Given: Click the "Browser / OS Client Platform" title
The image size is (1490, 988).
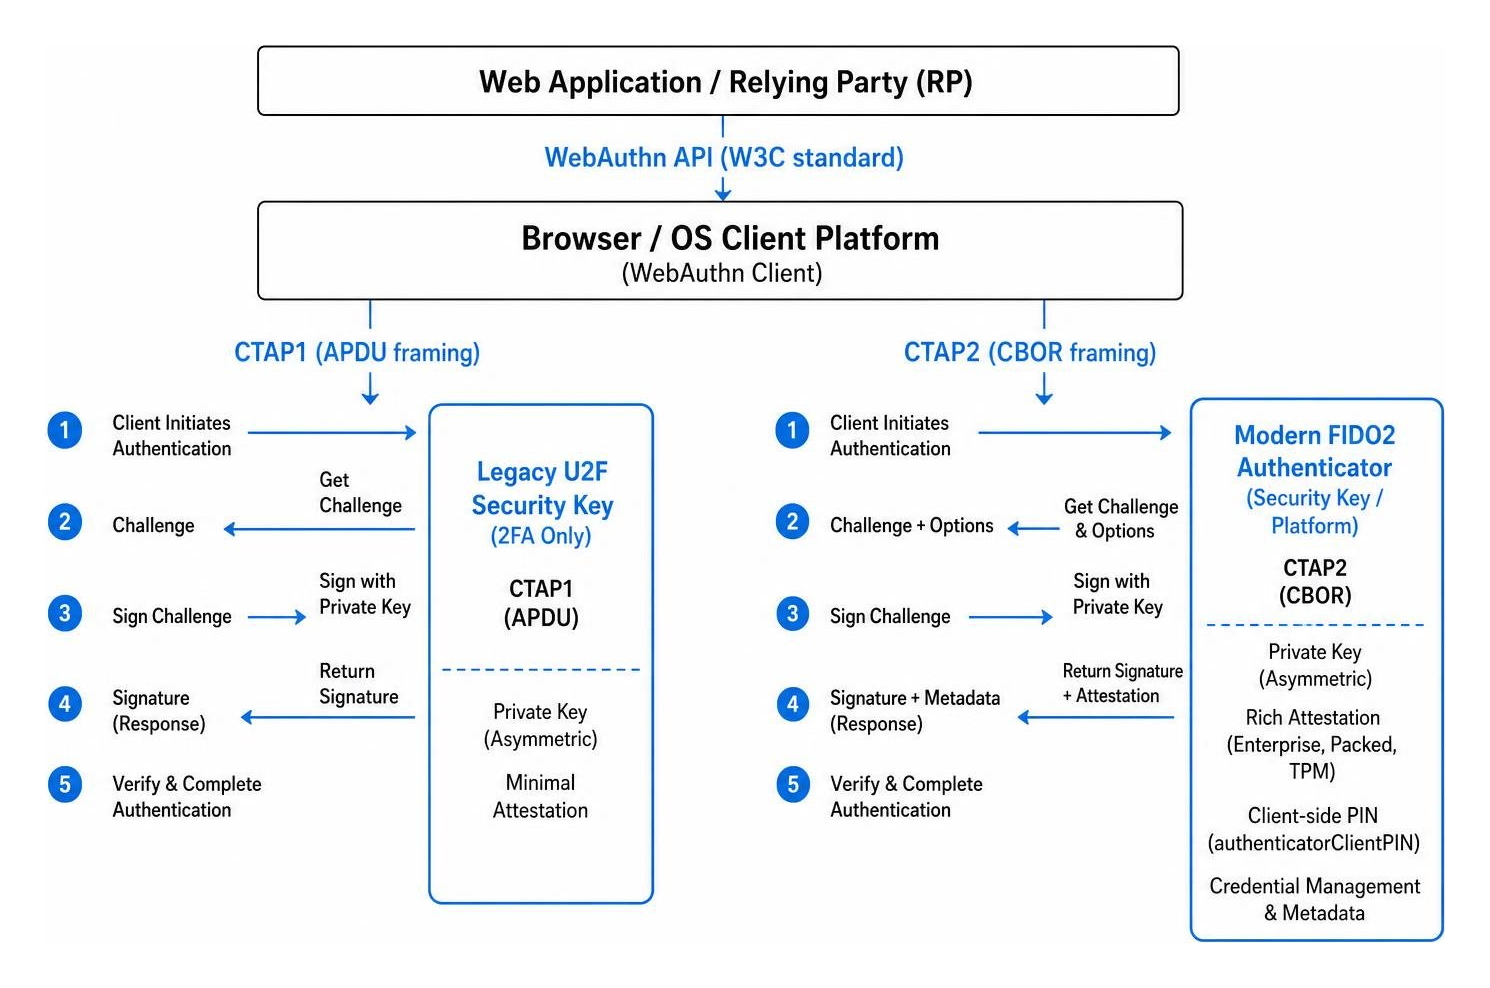Looking at the screenshot, I should tap(730, 238).
